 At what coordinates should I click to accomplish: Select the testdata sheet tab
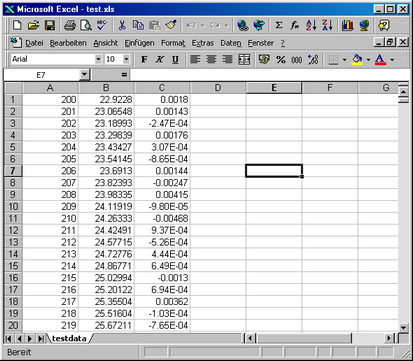pos(69,338)
